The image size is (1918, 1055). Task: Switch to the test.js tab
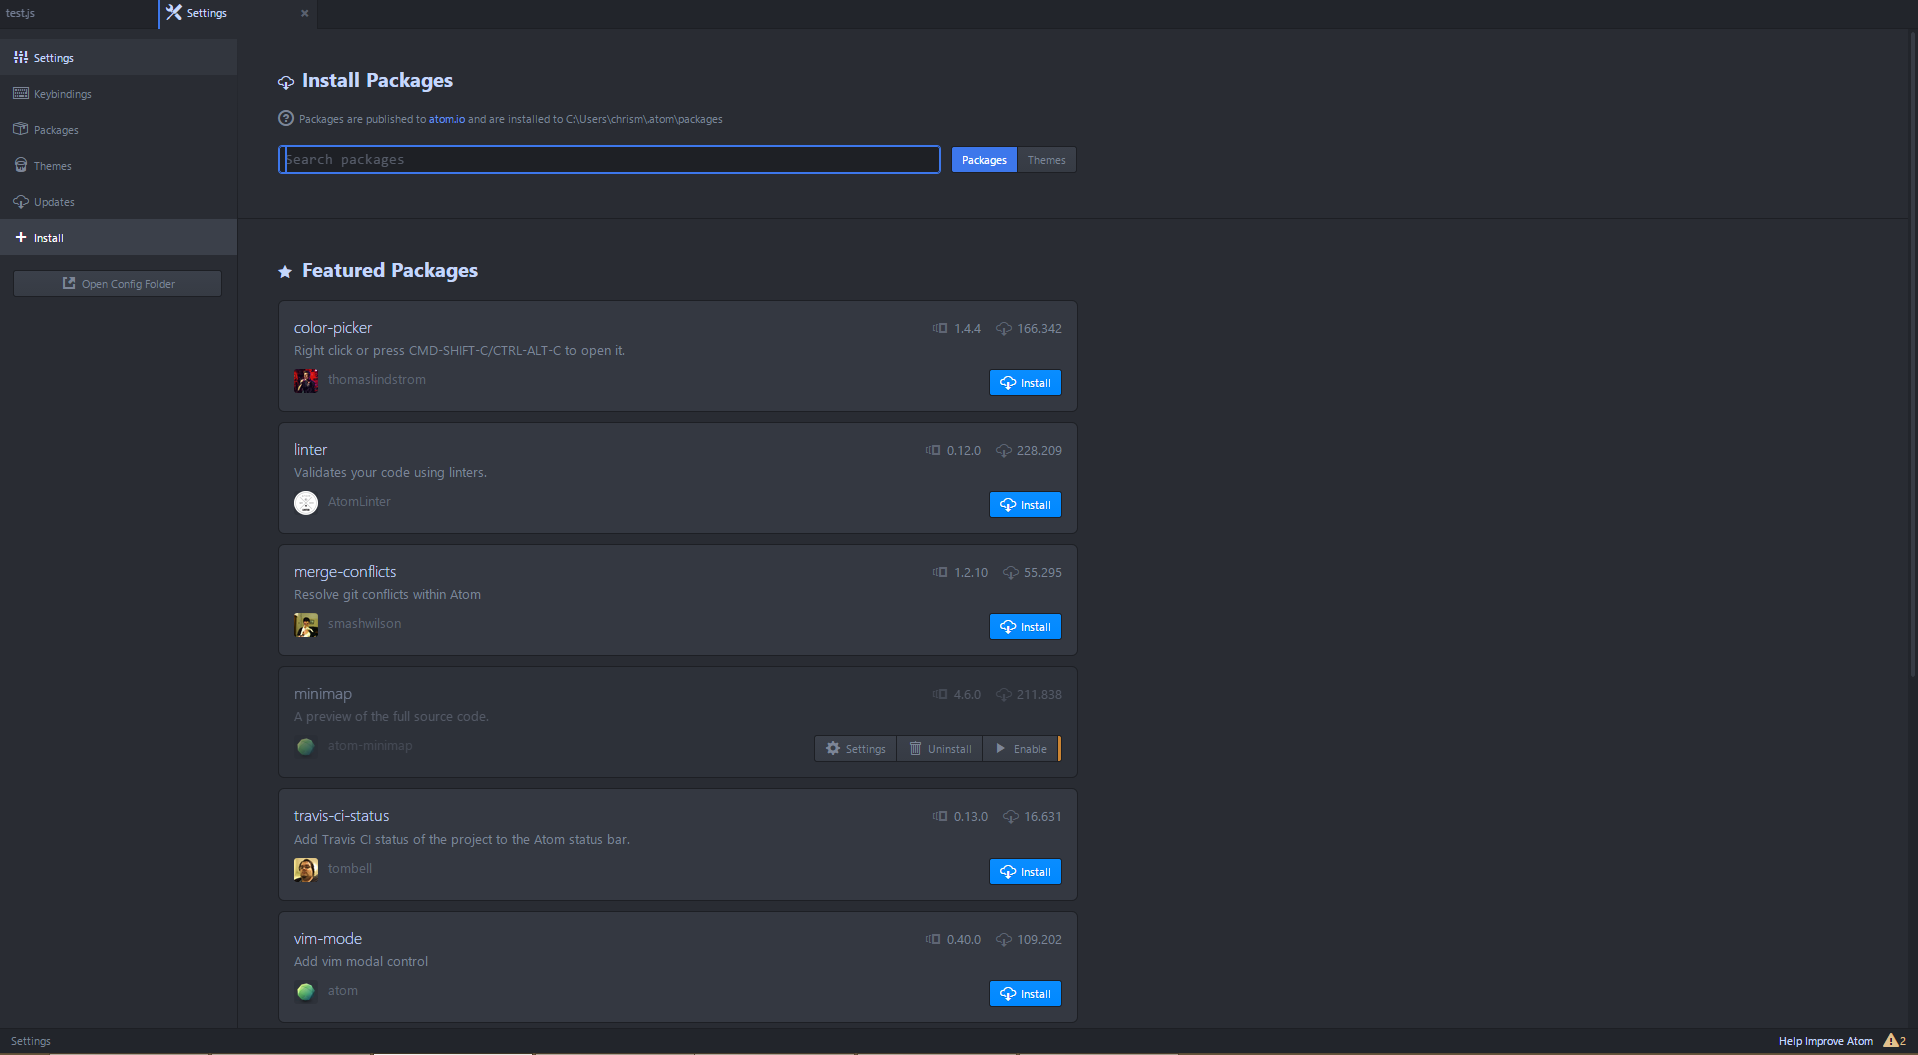tap(75, 13)
